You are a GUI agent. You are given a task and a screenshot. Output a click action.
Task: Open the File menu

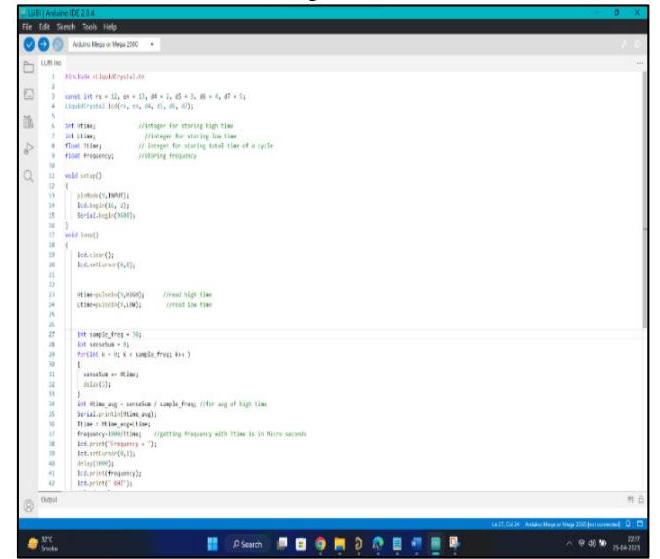tap(8, 28)
